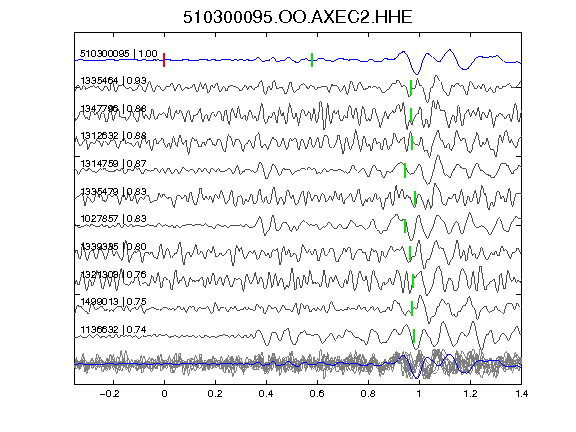Screen dimensions: 576x432
Task: Select the green pick on trace 1339385
Action: tap(410, 253)
